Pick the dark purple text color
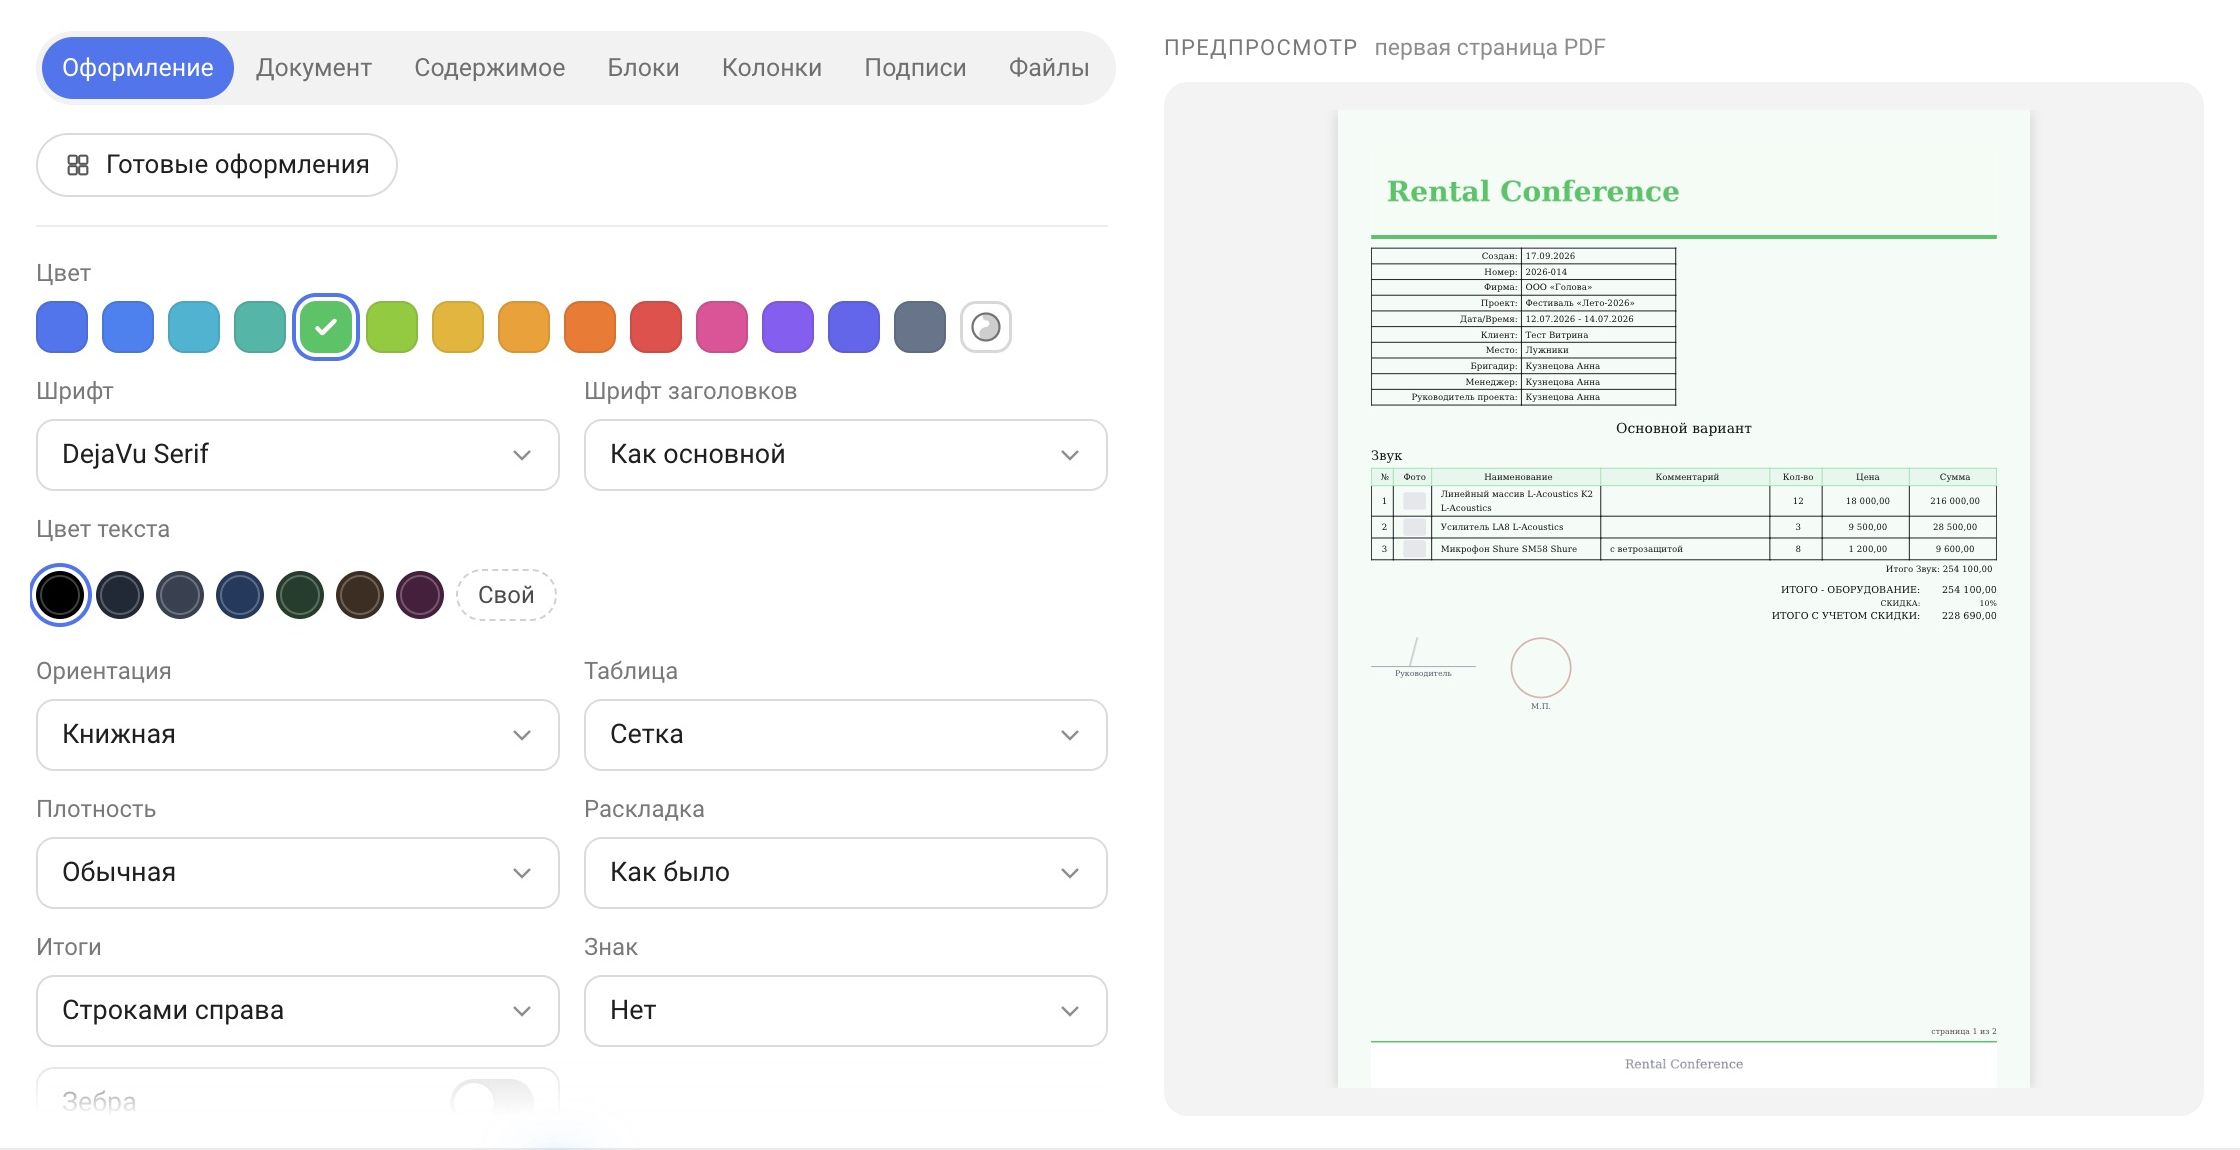Screen dimensions: 2240x1150 (420, 595)
